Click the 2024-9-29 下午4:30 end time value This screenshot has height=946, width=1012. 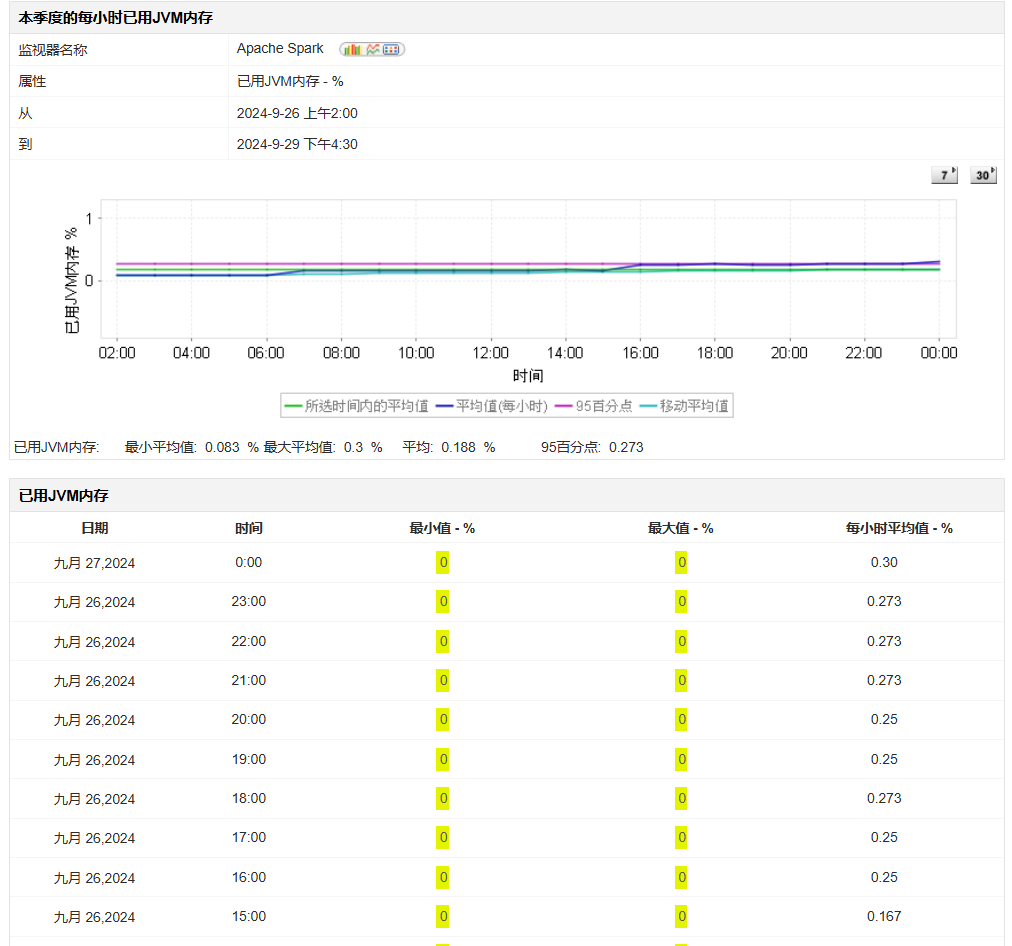297,145
